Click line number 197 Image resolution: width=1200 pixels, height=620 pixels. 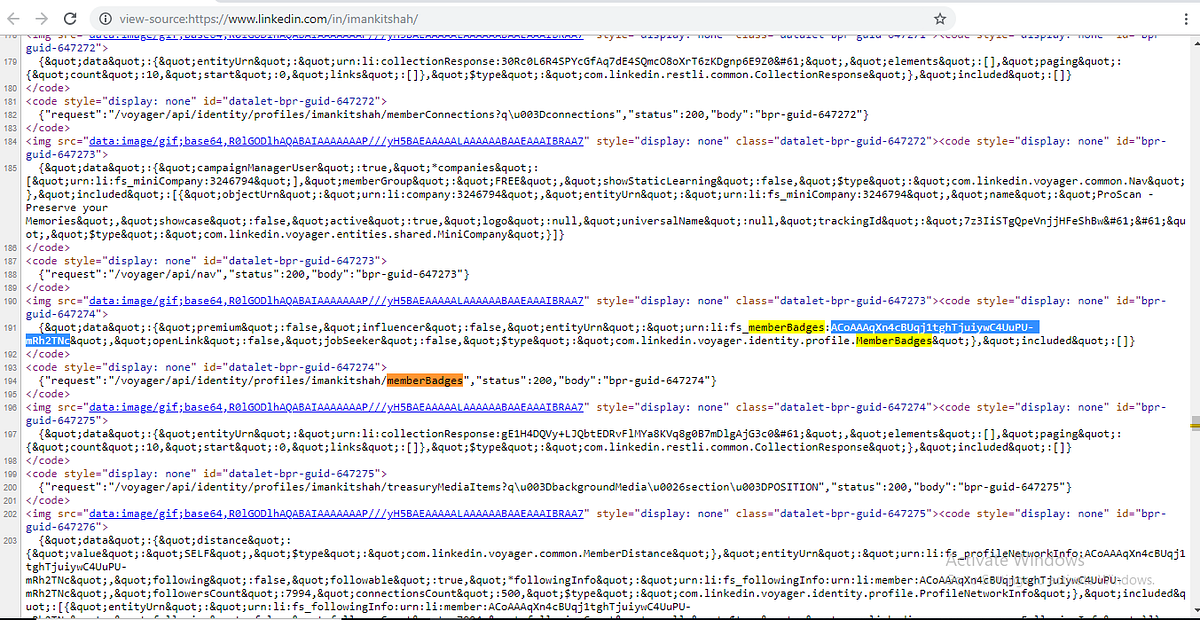tap(12, 434)
